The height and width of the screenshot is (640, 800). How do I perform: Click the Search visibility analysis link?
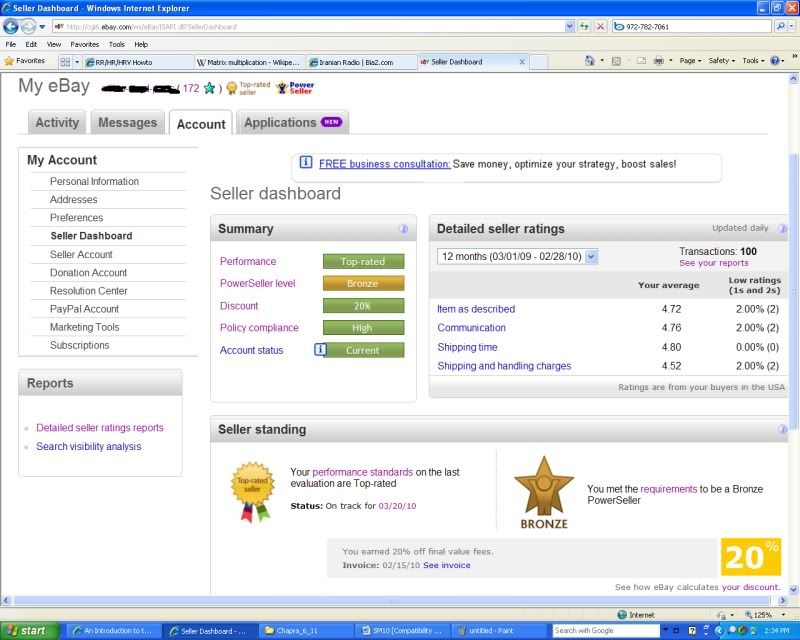pyautogui.click(x=89, y=446)
